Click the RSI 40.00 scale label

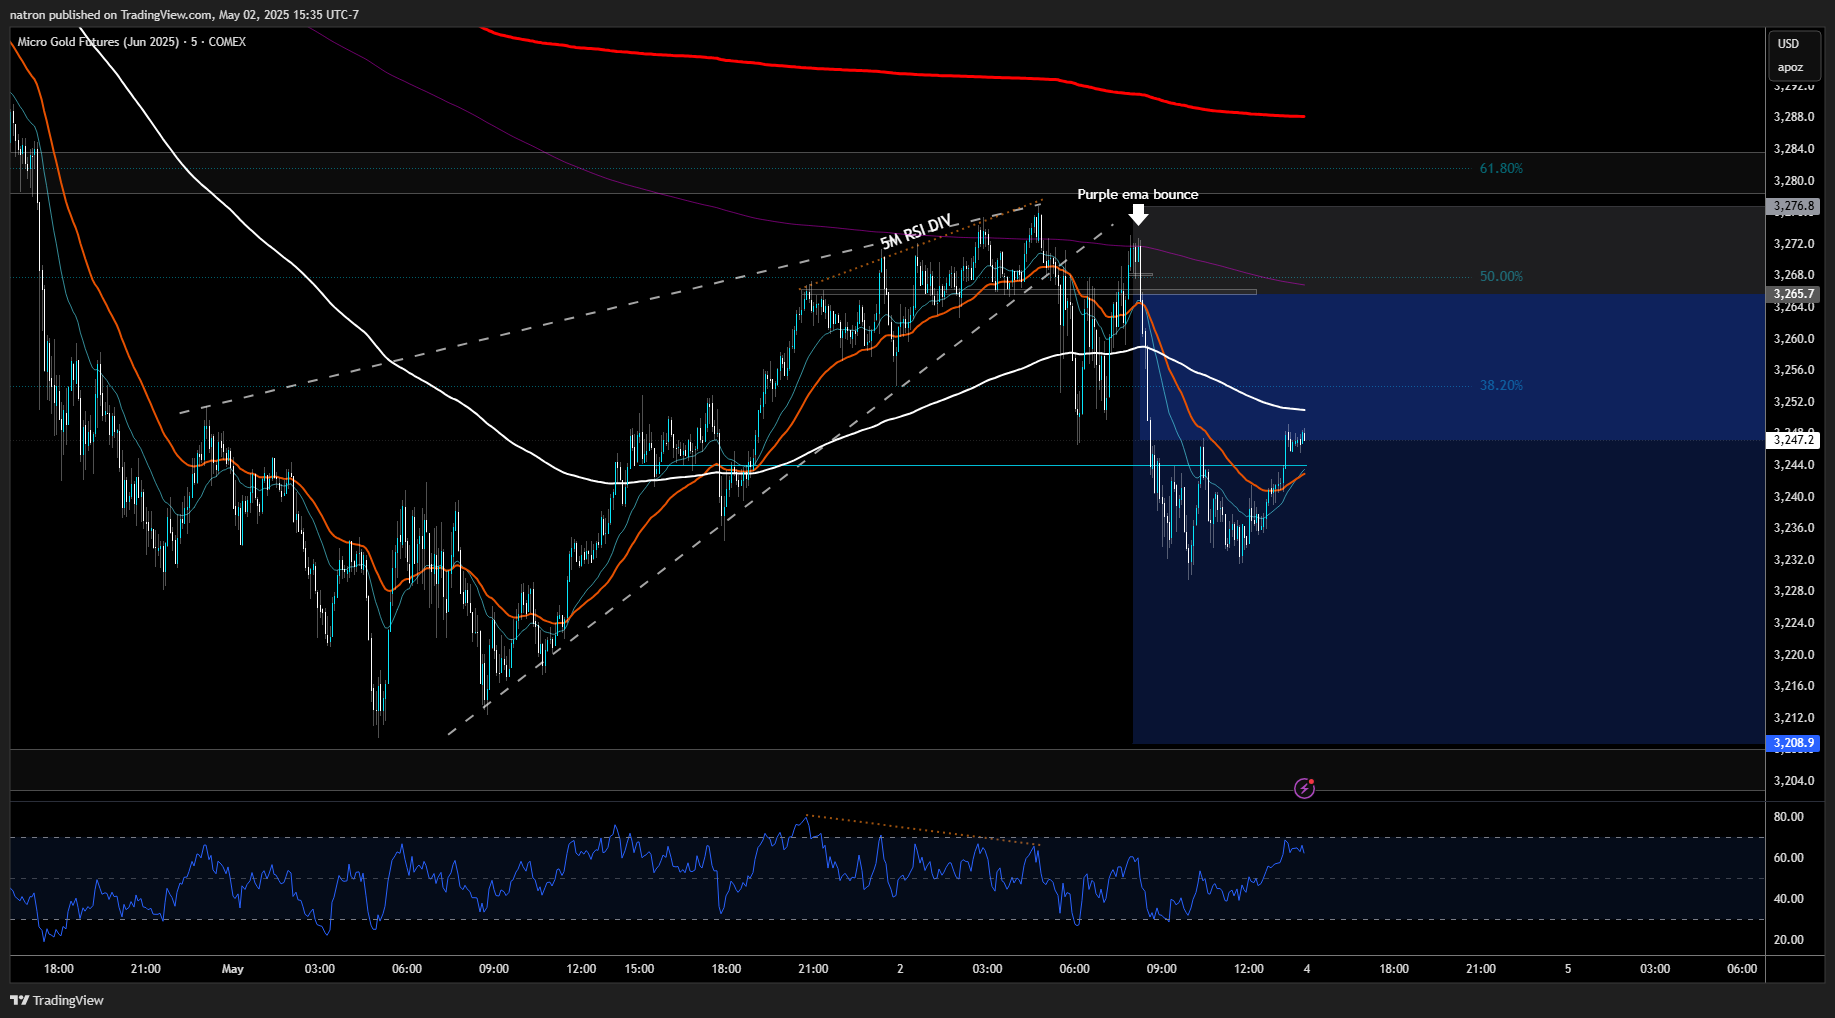[x=1788, y=899]
